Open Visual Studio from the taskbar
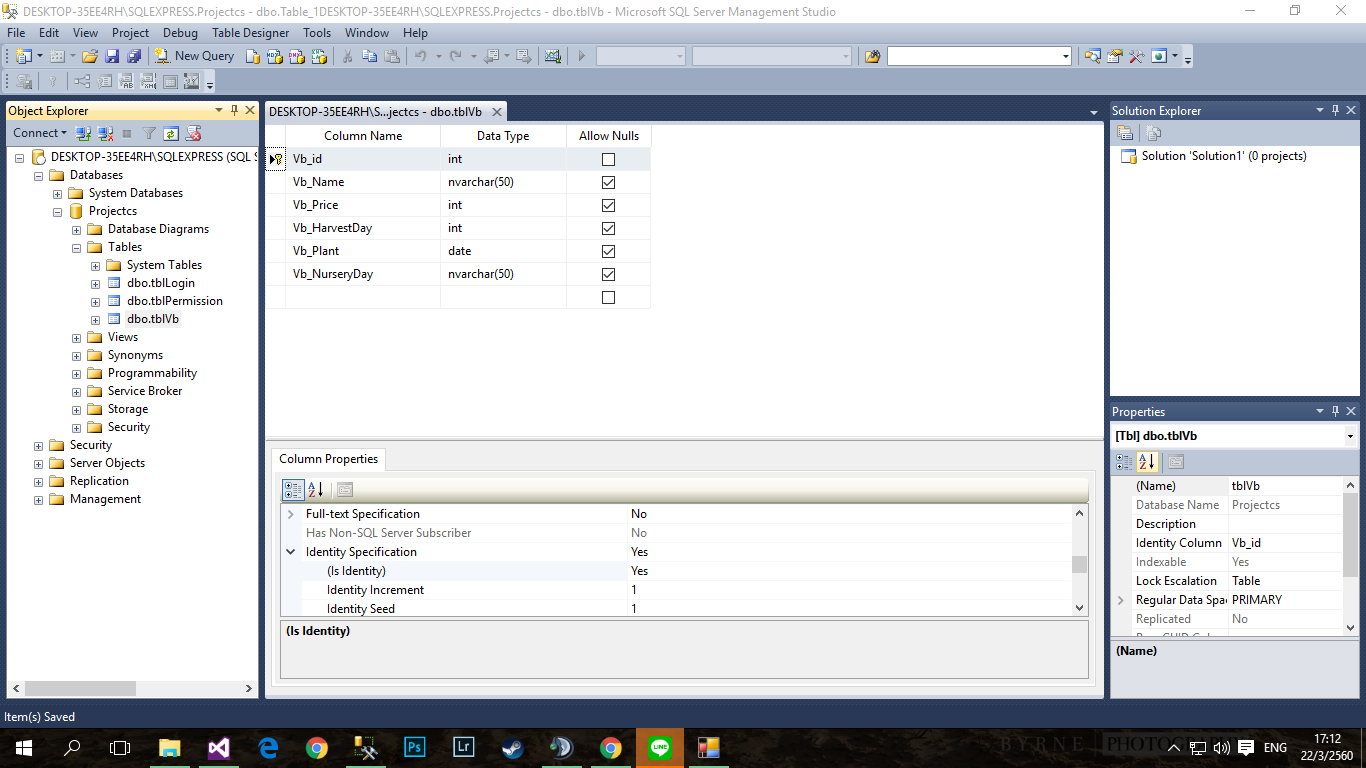Screen dimensions: 1366x768 [x=218, y=747]
